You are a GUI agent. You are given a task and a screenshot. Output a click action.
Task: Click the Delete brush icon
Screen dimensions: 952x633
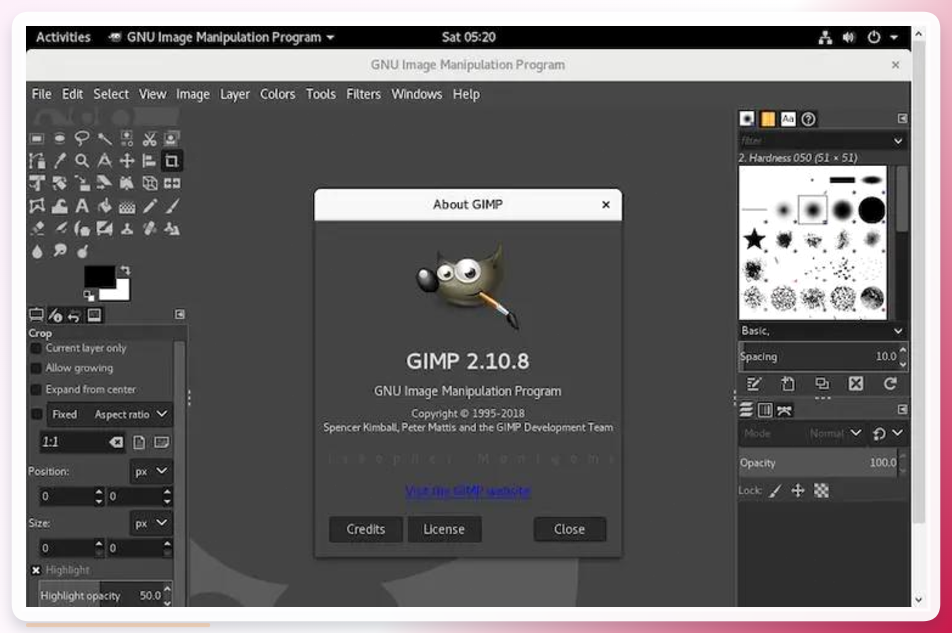[855, 384]
